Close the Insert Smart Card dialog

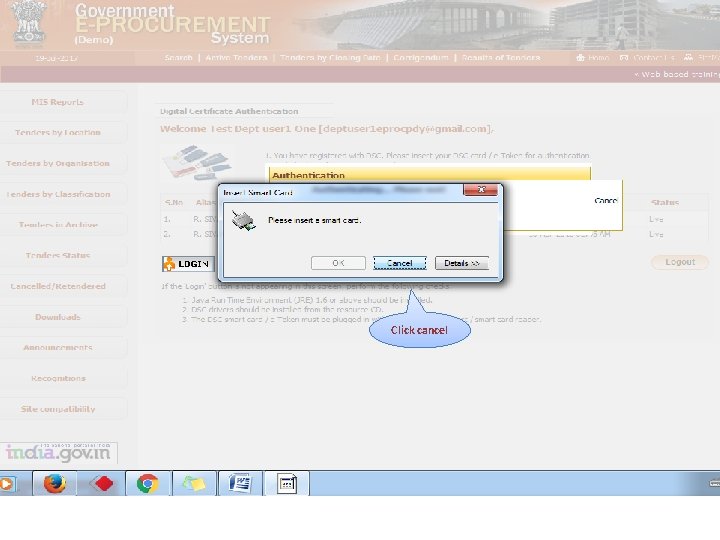pyautogui.click(x=481, y=190)
